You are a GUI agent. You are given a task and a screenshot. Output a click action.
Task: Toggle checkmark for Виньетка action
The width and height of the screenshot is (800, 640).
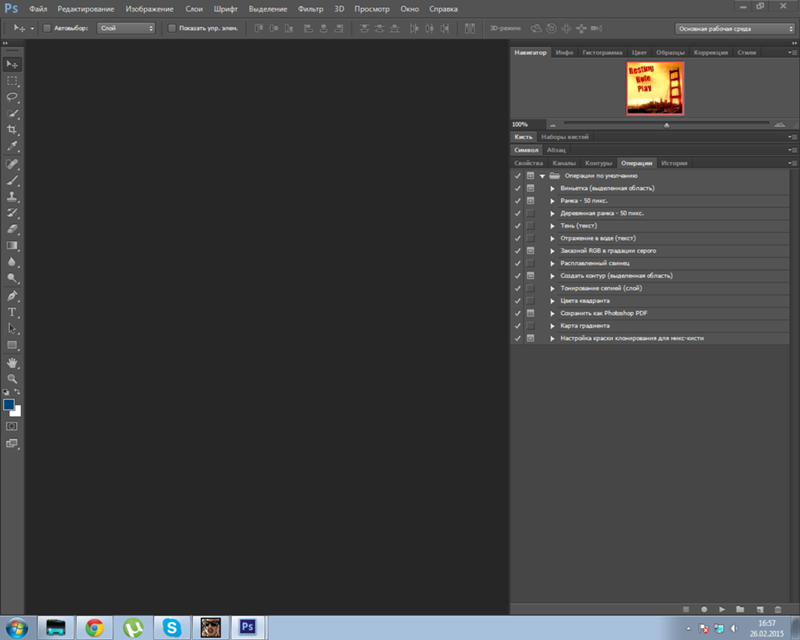coord(517,188)
